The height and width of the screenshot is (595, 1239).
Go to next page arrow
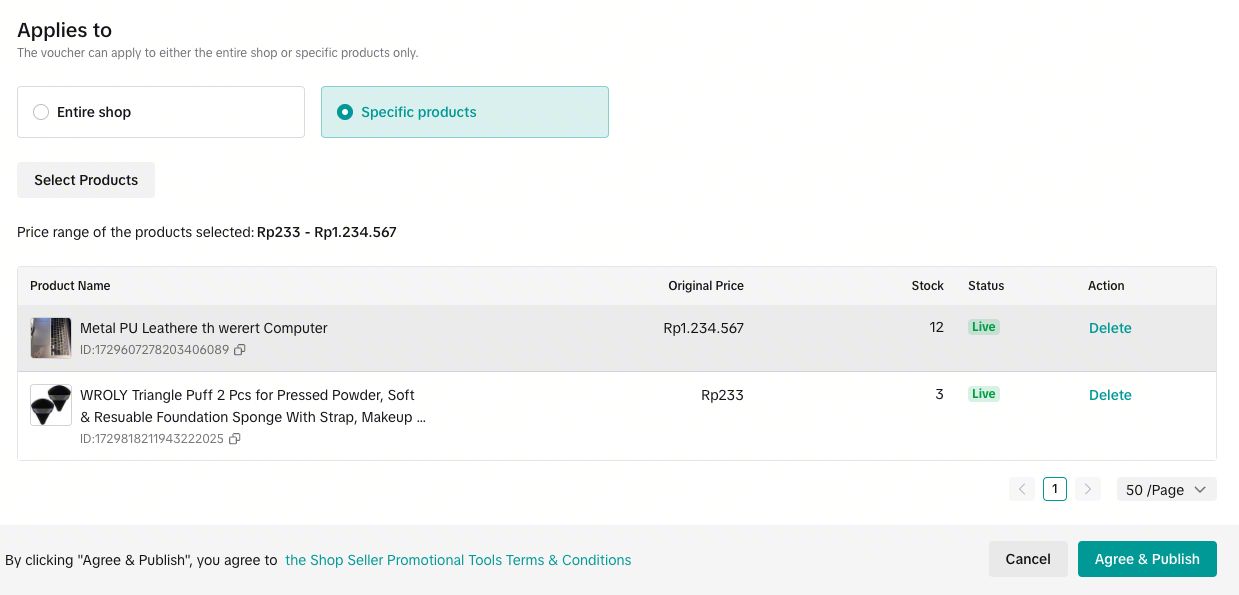(x=1088, y=489)
